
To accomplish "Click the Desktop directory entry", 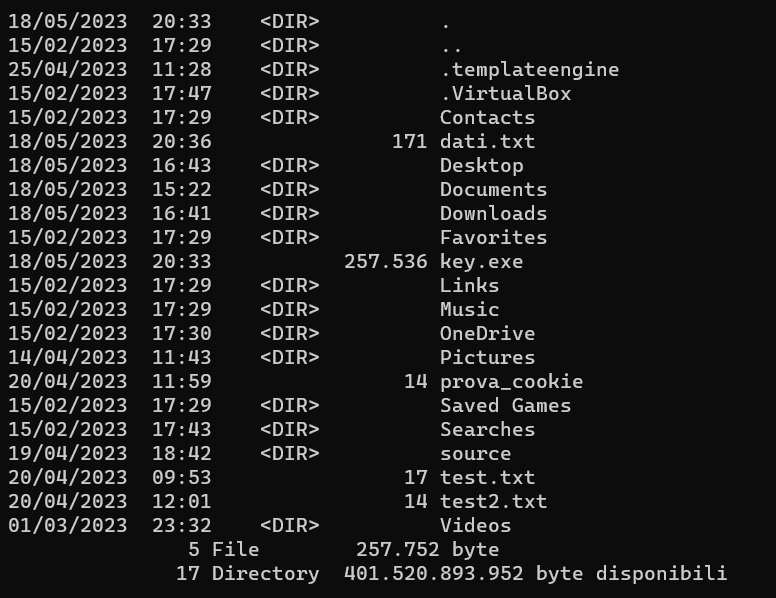I will click(x=482, y=166).
